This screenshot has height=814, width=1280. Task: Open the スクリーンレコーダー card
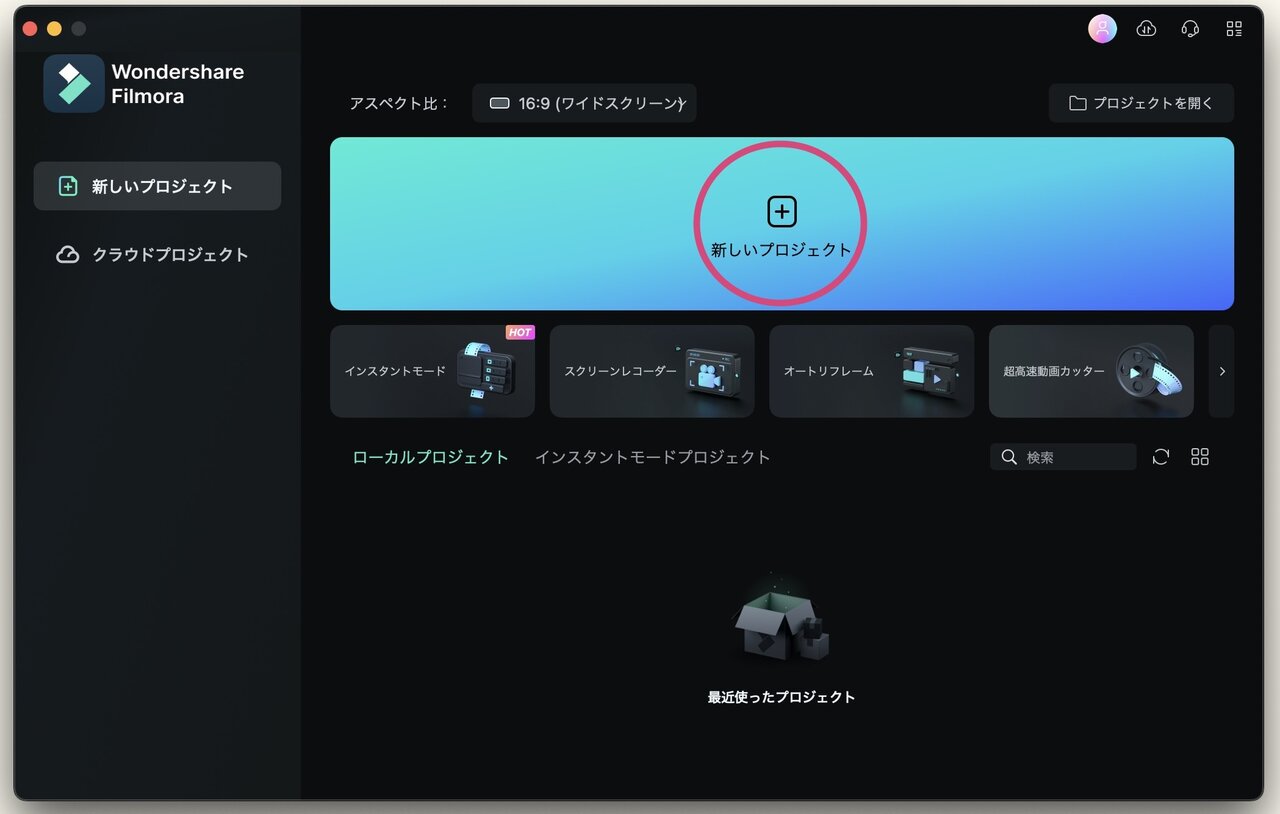pos(652,371)
